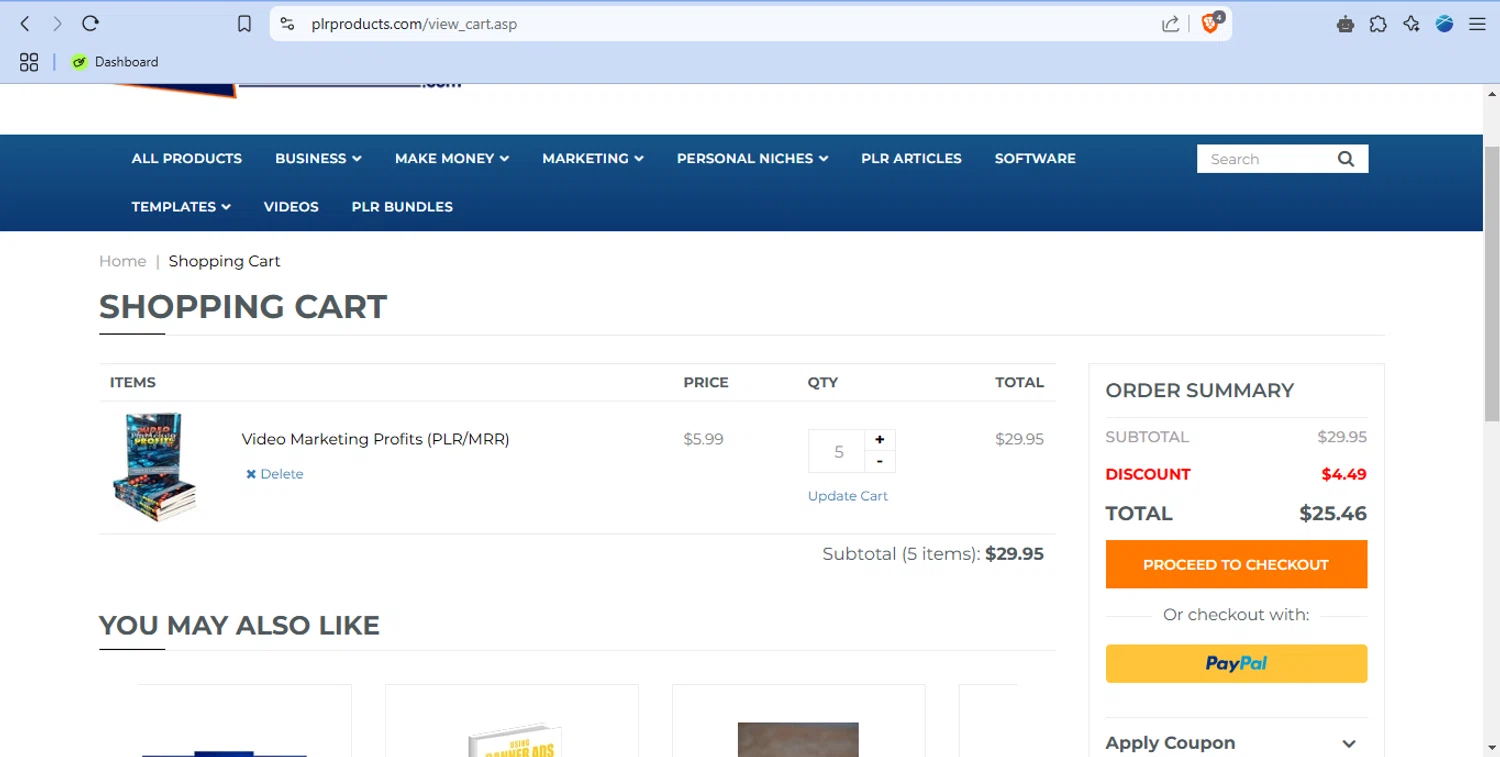The width and height of the screenshot is (1500, 757).
Task: Go back to the previous page
Action: [x=26, y=23]
